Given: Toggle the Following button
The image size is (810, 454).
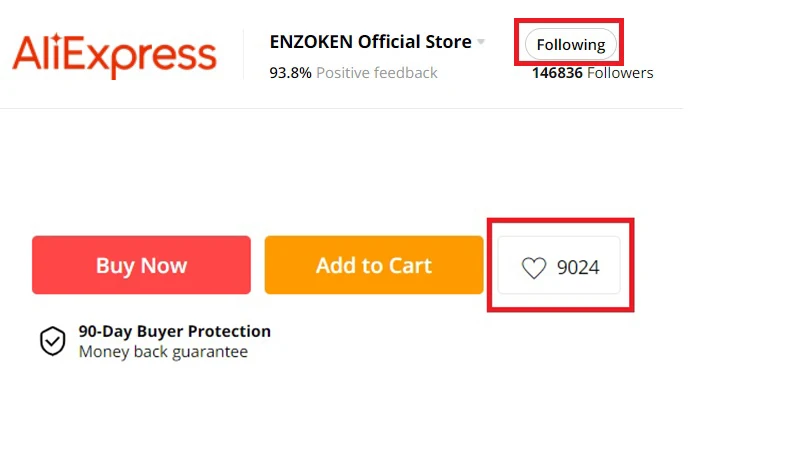Looking at the screenshot, I should coord(570,44).
